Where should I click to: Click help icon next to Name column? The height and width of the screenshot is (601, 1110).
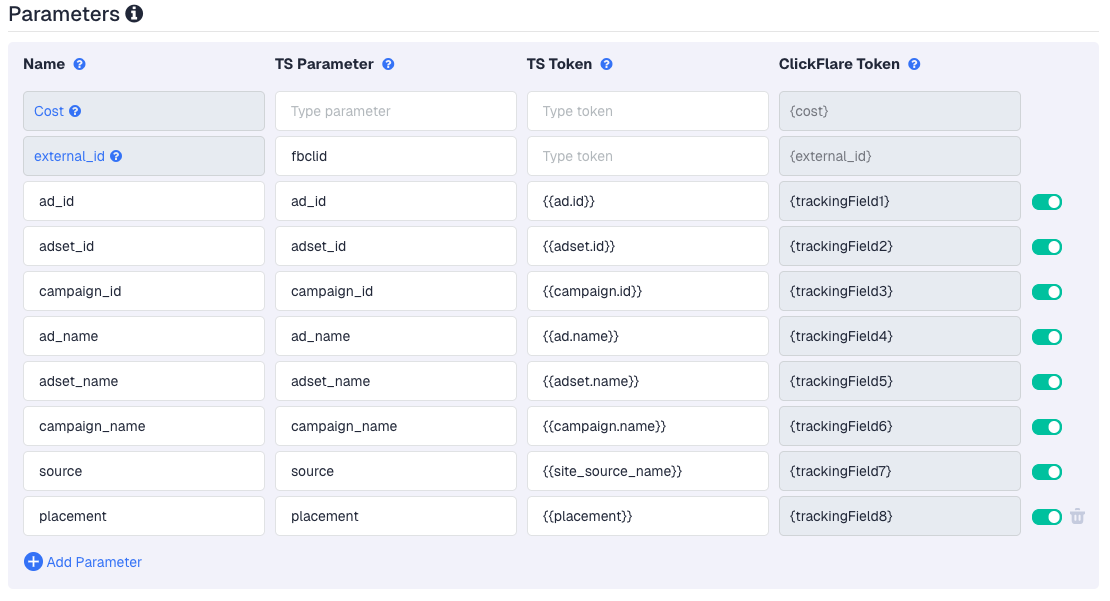(80, 64)
